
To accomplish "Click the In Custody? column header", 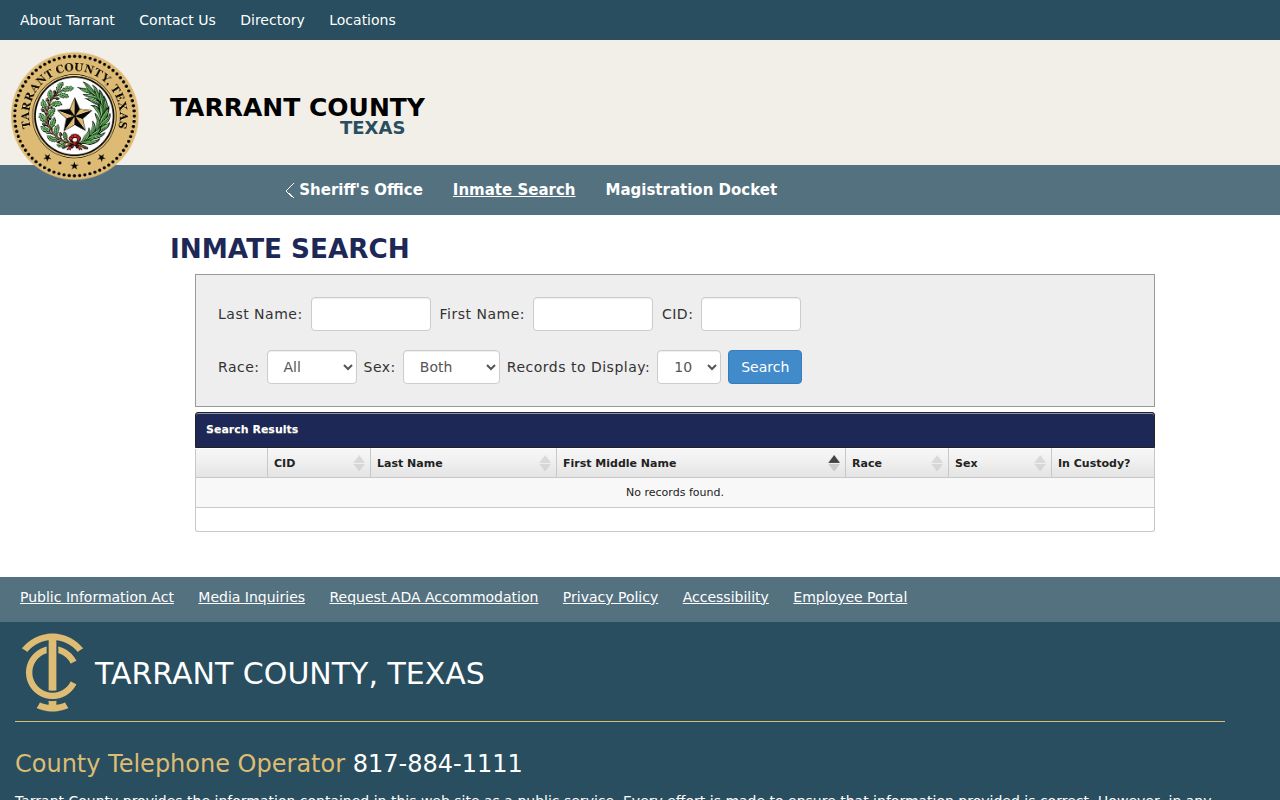I will point(1103,463).
